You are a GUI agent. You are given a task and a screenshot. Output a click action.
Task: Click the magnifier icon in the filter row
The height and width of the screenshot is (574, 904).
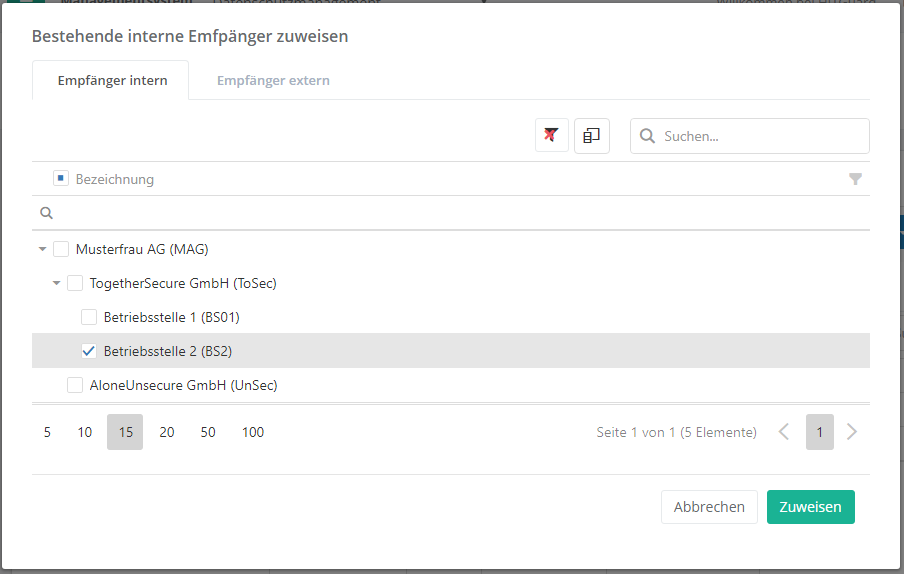point(46,213)
